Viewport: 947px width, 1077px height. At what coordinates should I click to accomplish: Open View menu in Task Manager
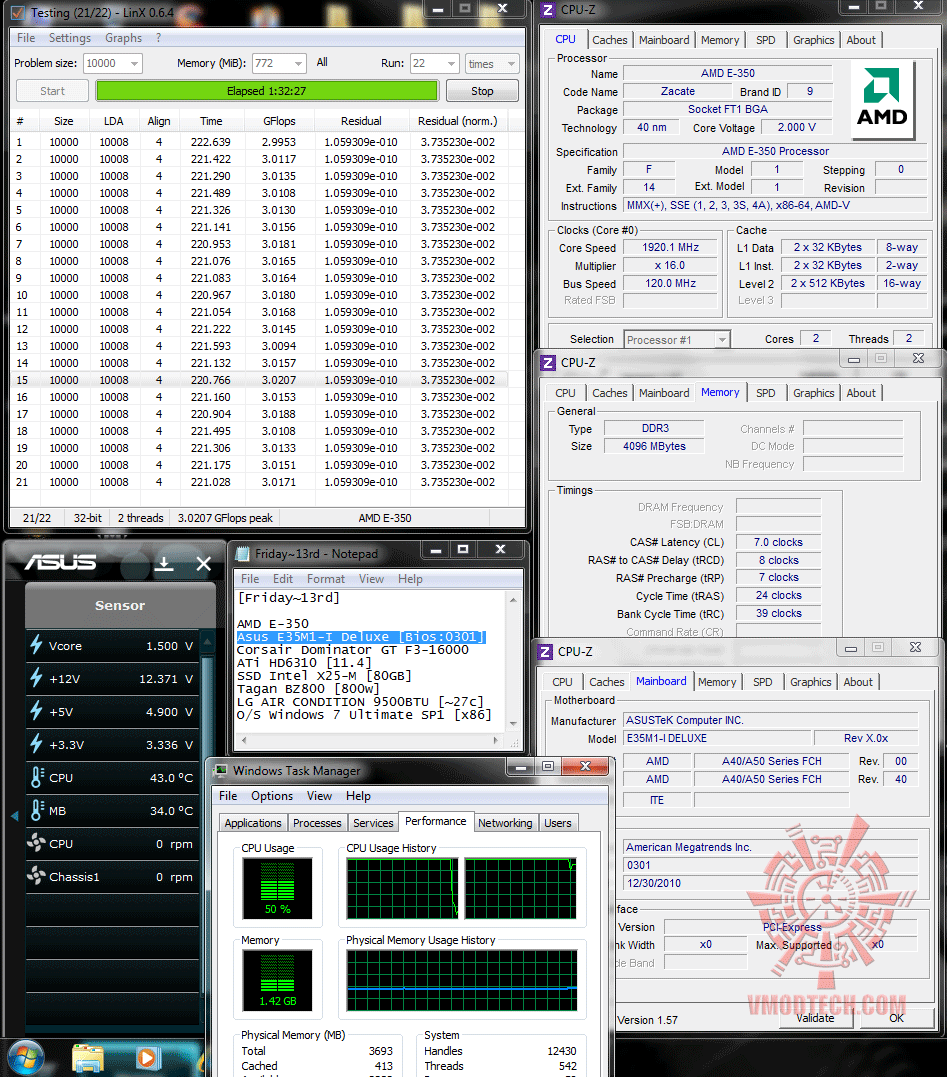pyautogui.click(x=319, y=796)
